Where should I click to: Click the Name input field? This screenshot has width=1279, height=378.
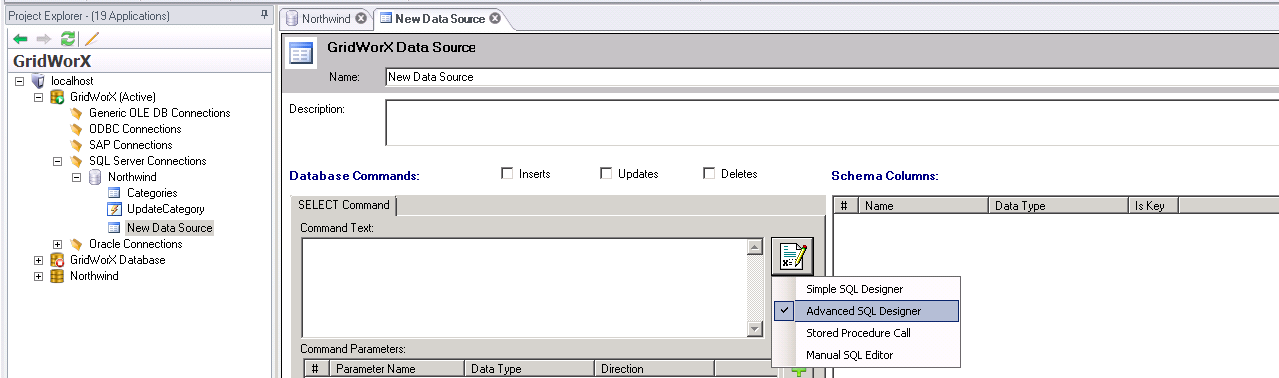coord(831,77)
